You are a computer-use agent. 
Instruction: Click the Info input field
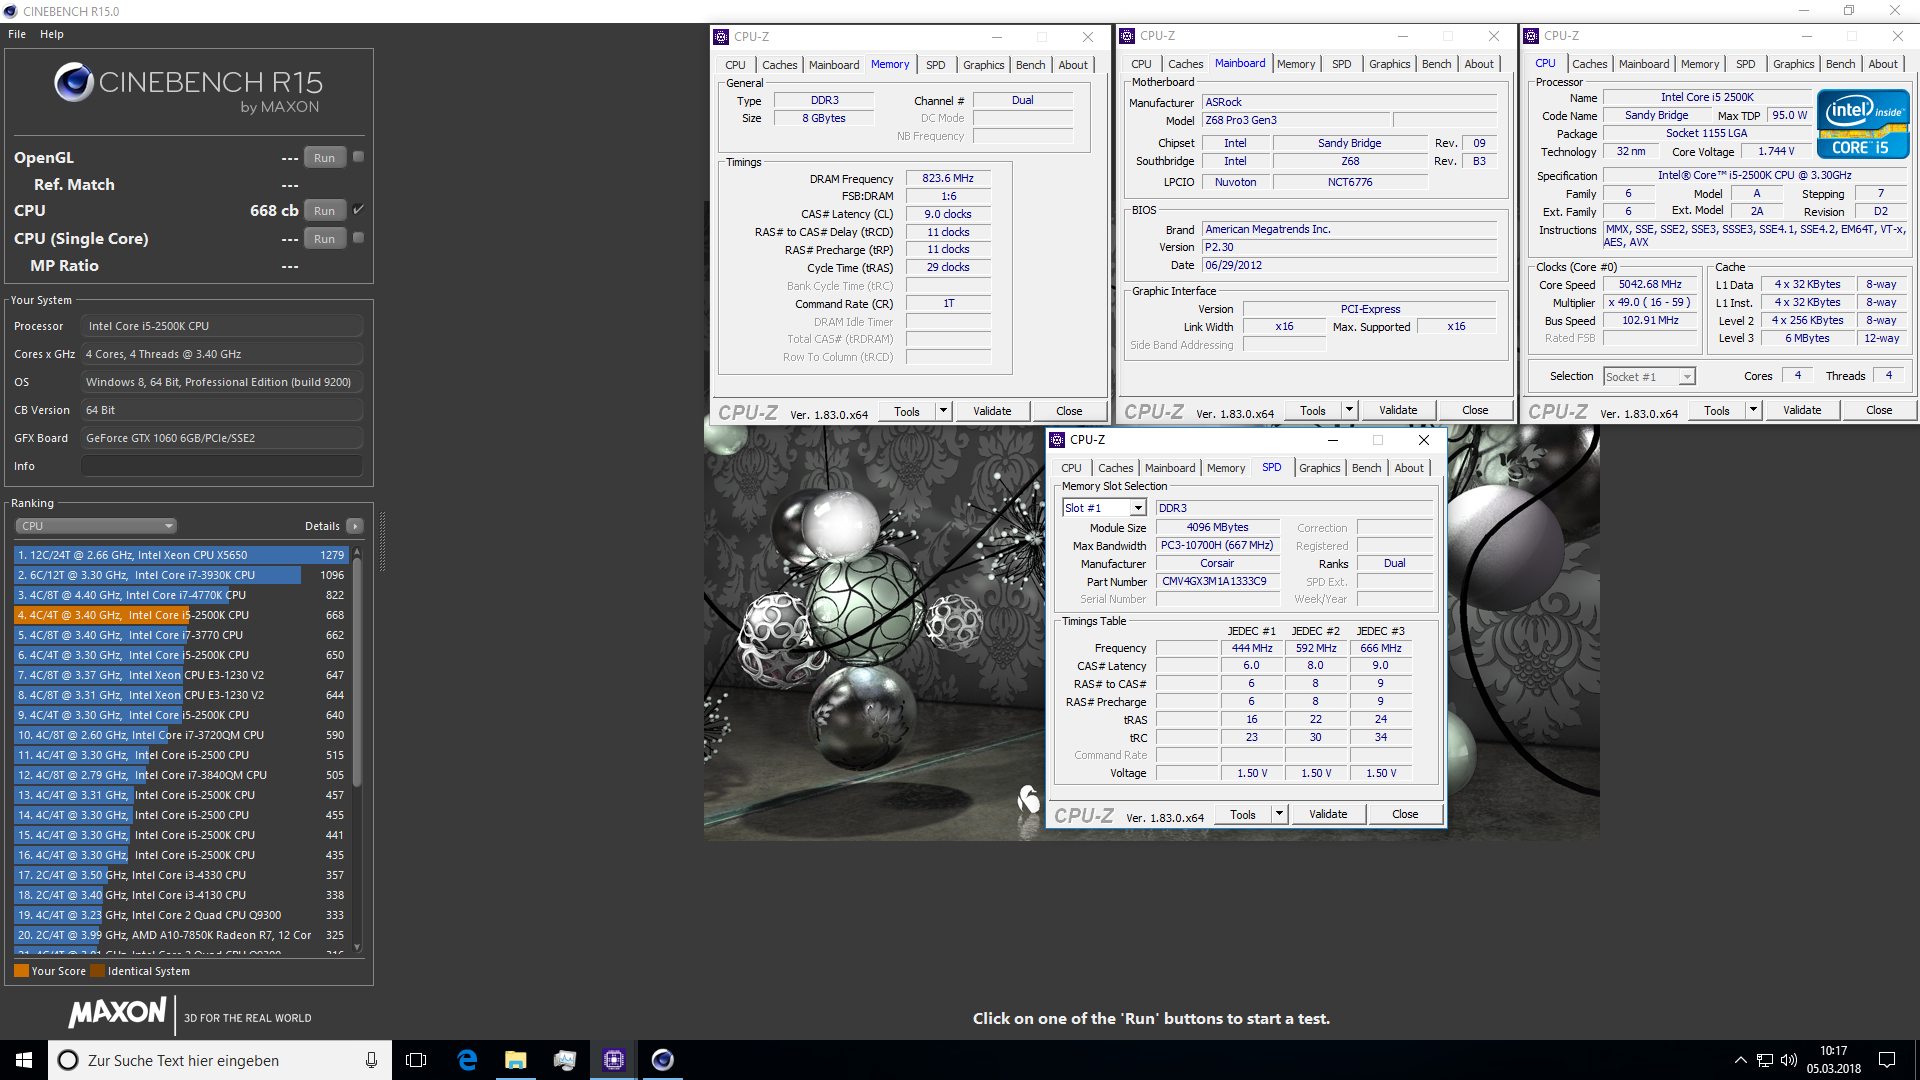click(222, 466)
